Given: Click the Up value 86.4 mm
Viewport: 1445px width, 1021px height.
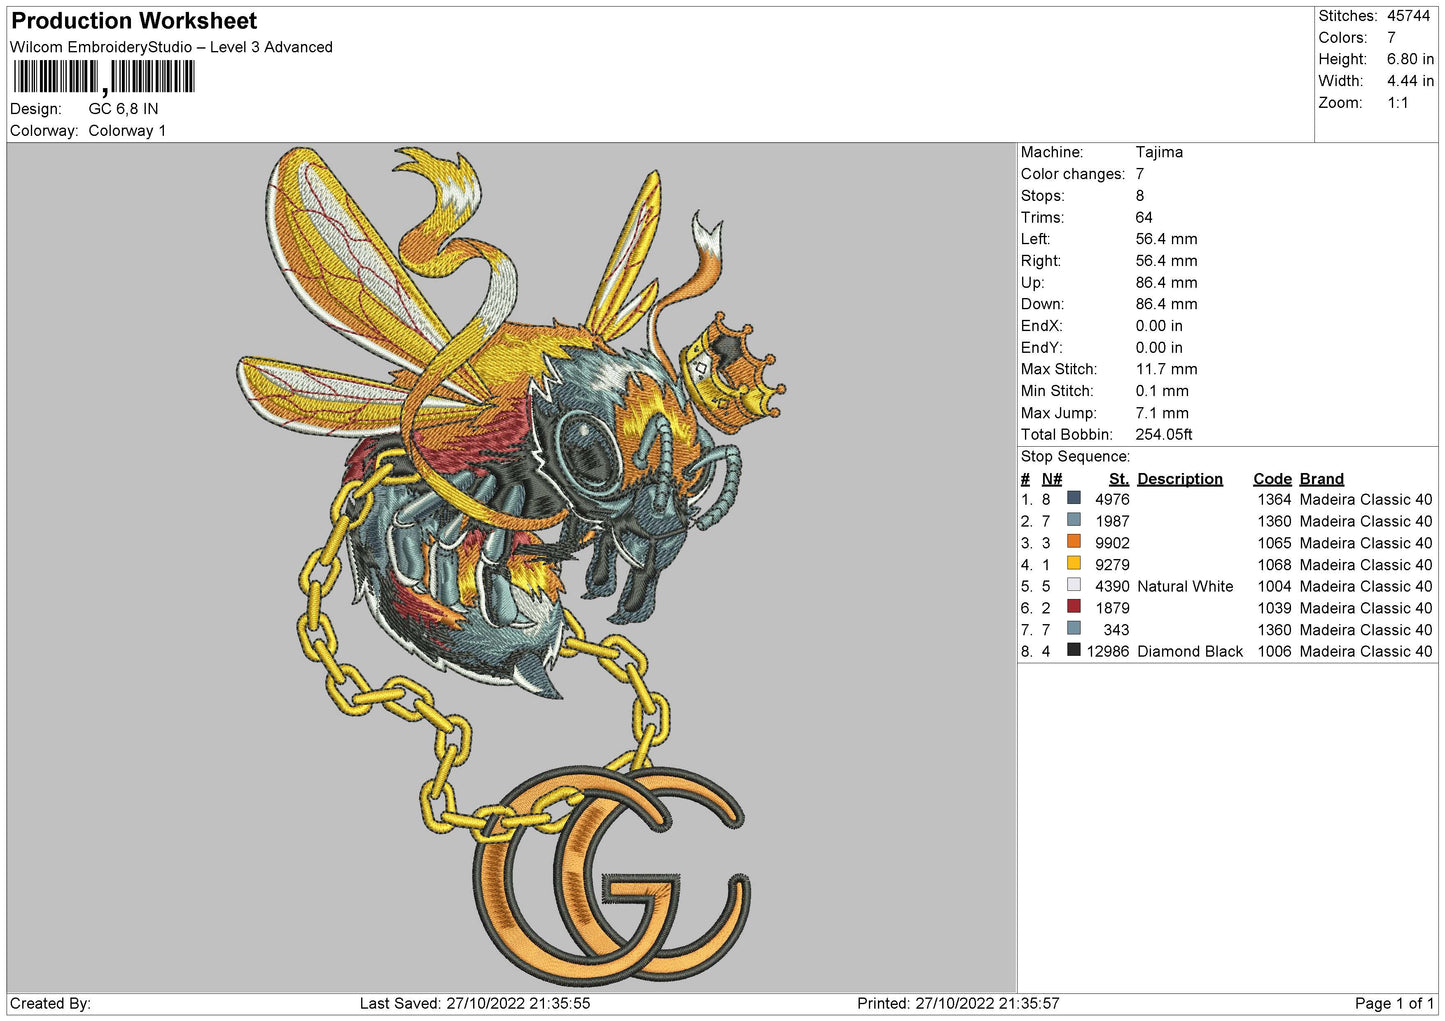Looking at the screenshot, I should click(1166, 283).
